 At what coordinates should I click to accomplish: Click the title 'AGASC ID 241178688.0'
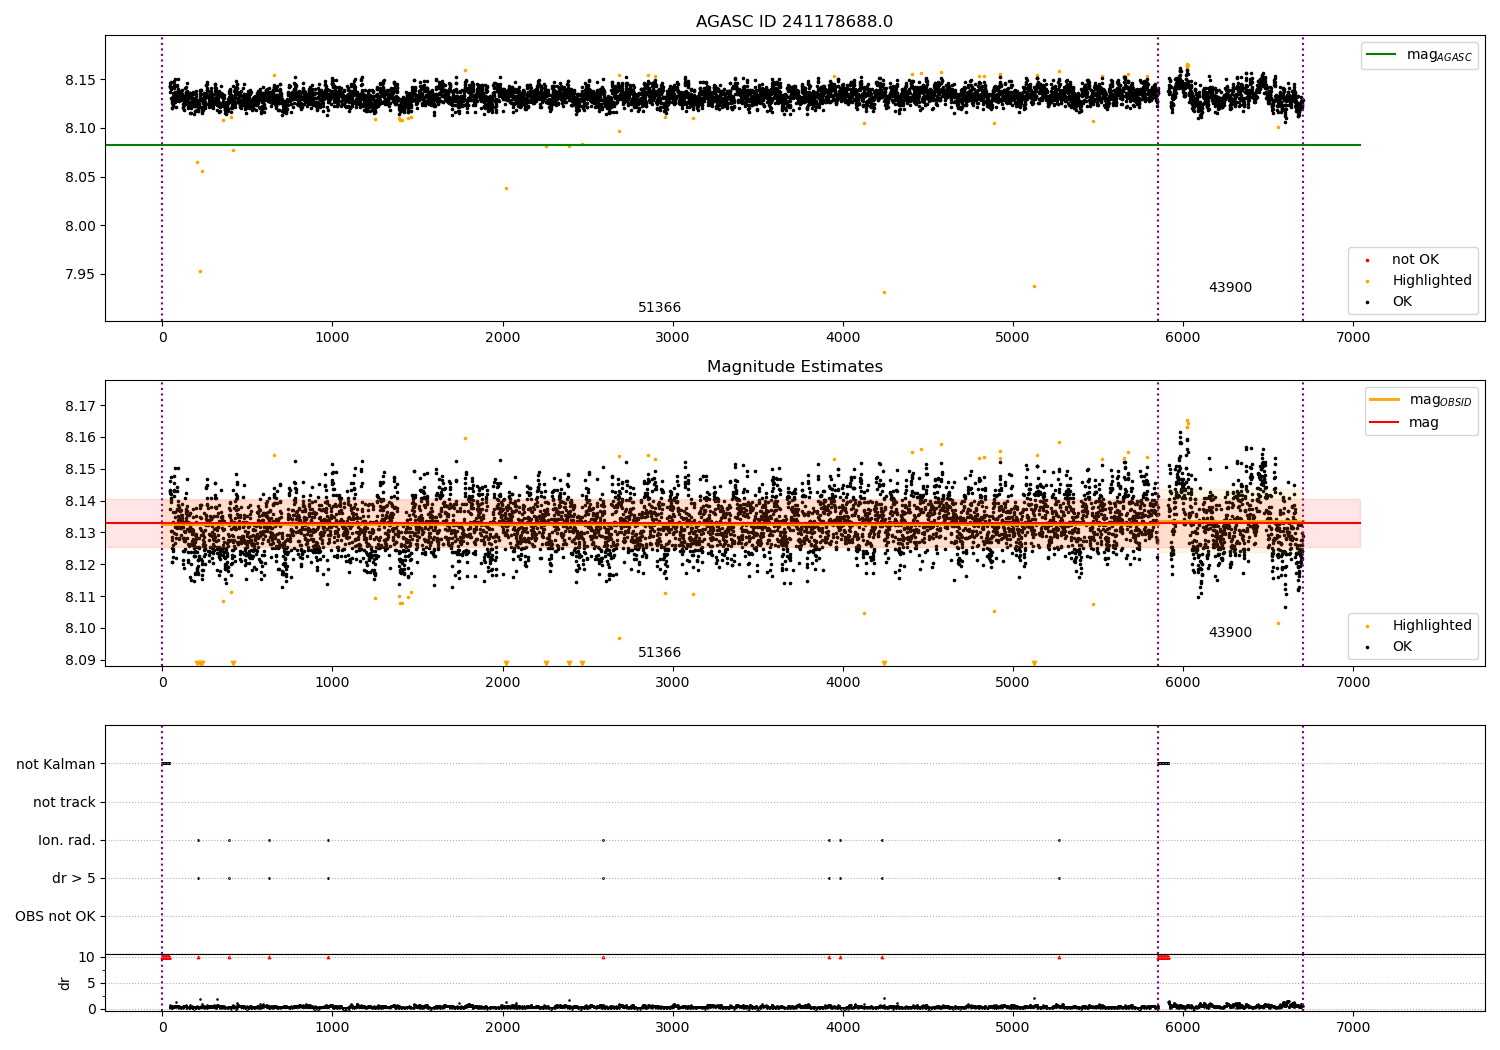tap(794, 22)
